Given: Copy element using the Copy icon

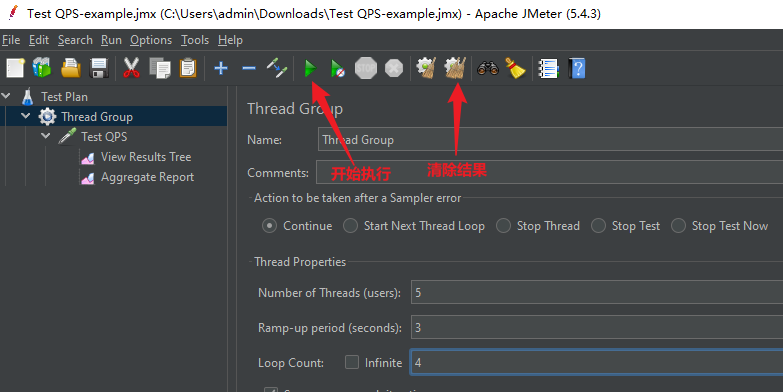Looking at the screenshot, I should pyautogui.click(x=160, y=68).
